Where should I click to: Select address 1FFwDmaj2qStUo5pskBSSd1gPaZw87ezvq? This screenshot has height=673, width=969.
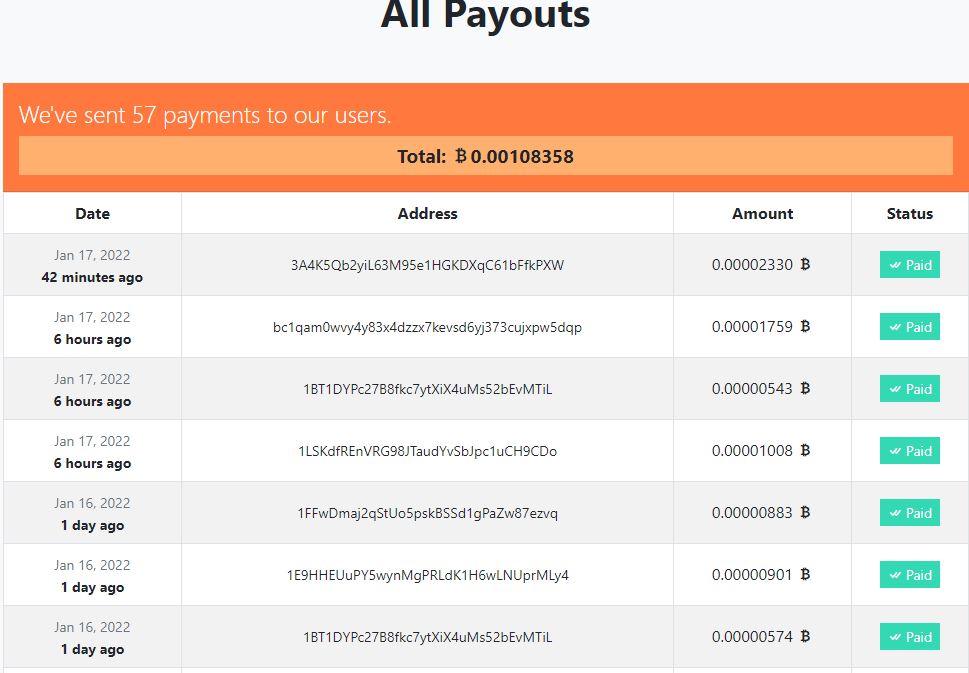427,514
